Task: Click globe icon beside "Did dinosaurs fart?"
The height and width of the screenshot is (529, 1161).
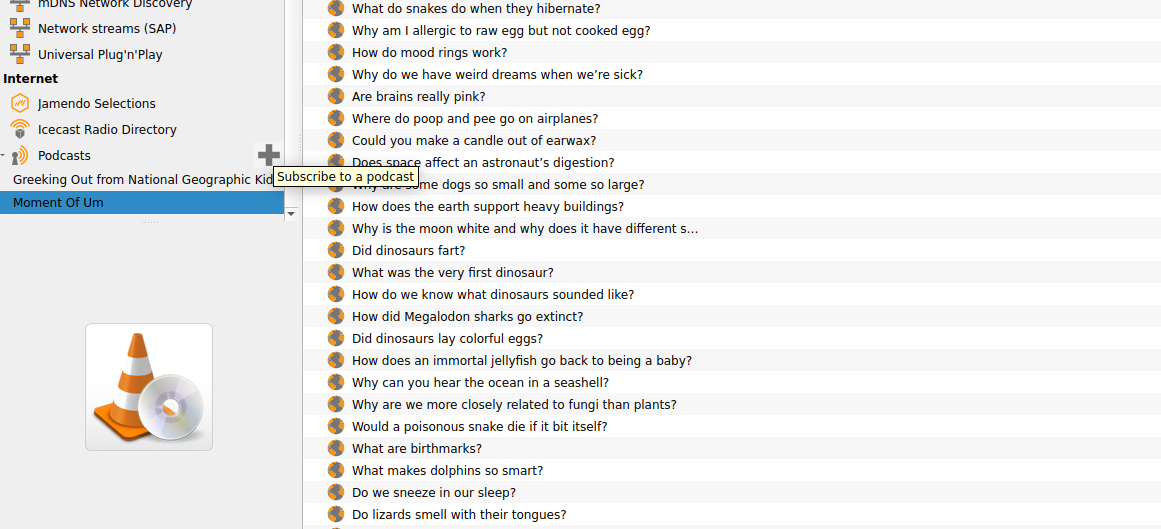Action: pos(336,250)
